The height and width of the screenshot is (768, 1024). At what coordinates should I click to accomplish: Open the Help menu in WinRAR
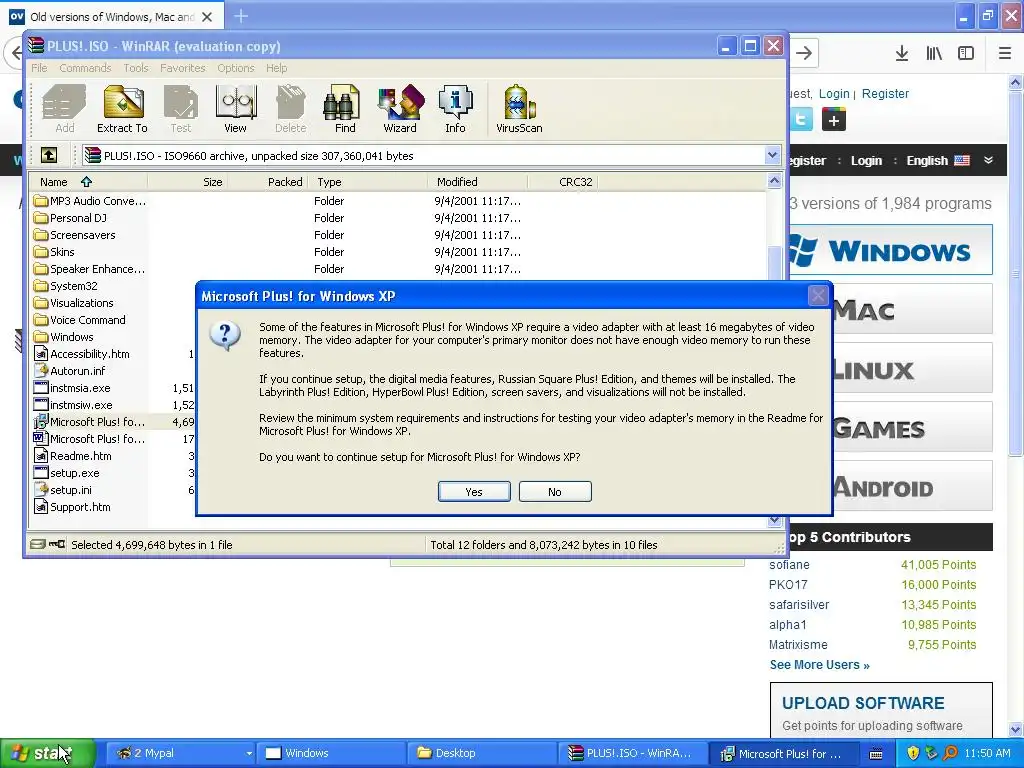click(x=276, y=68)
